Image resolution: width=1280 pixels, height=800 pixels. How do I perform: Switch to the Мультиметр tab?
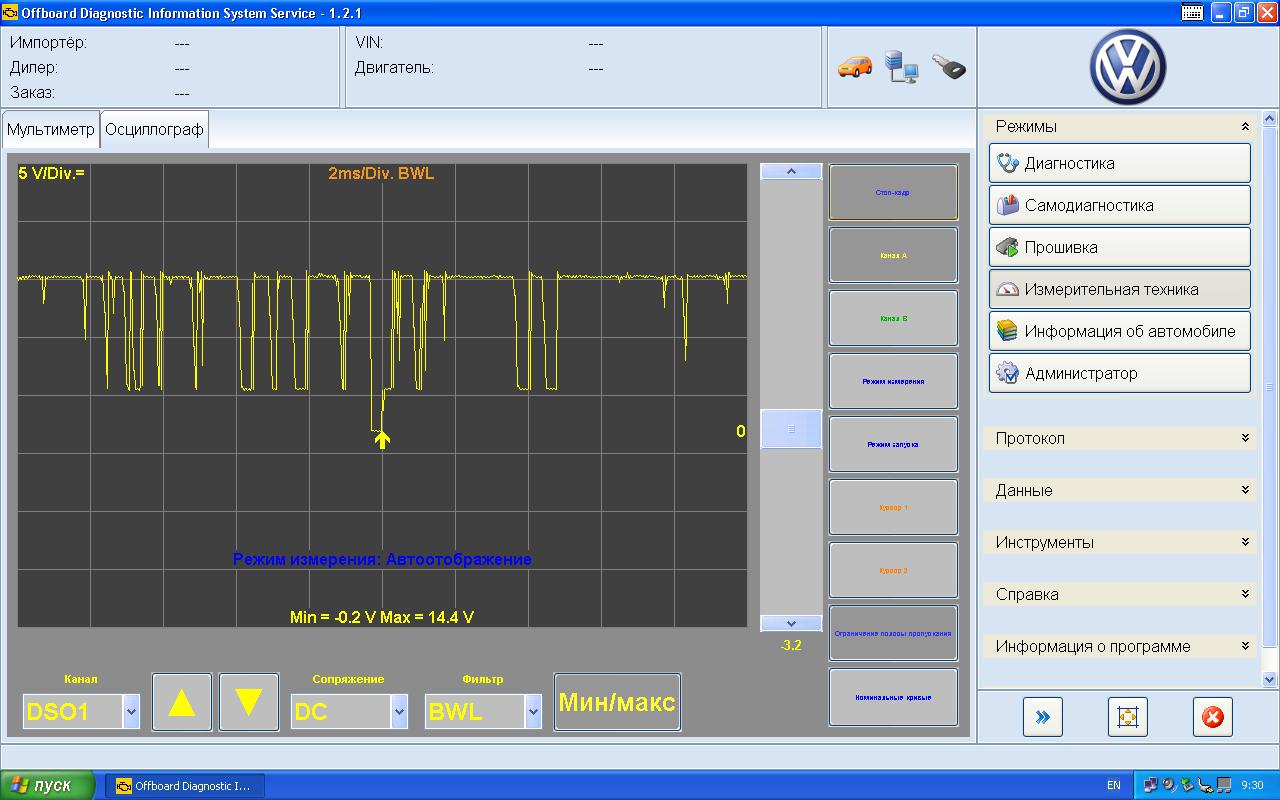(x=51, y=129)
